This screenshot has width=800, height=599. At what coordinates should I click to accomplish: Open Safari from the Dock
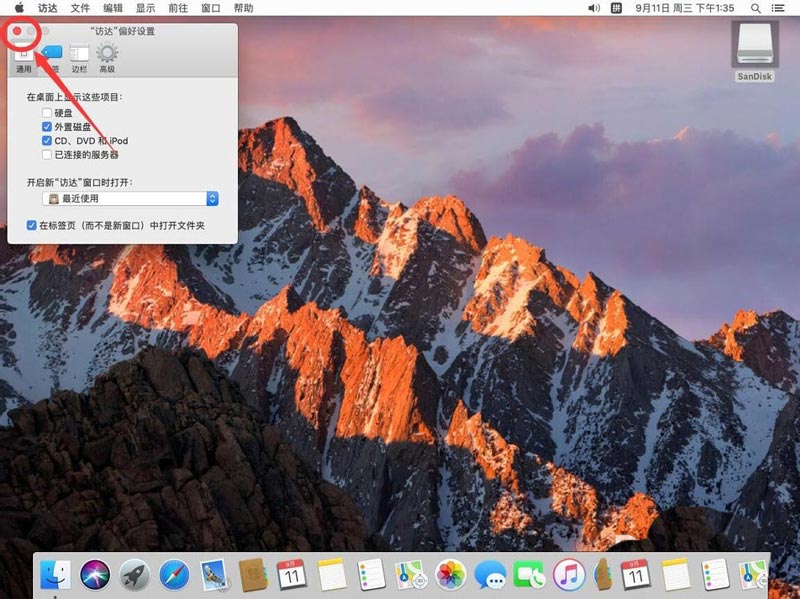[x=174, y=574]
